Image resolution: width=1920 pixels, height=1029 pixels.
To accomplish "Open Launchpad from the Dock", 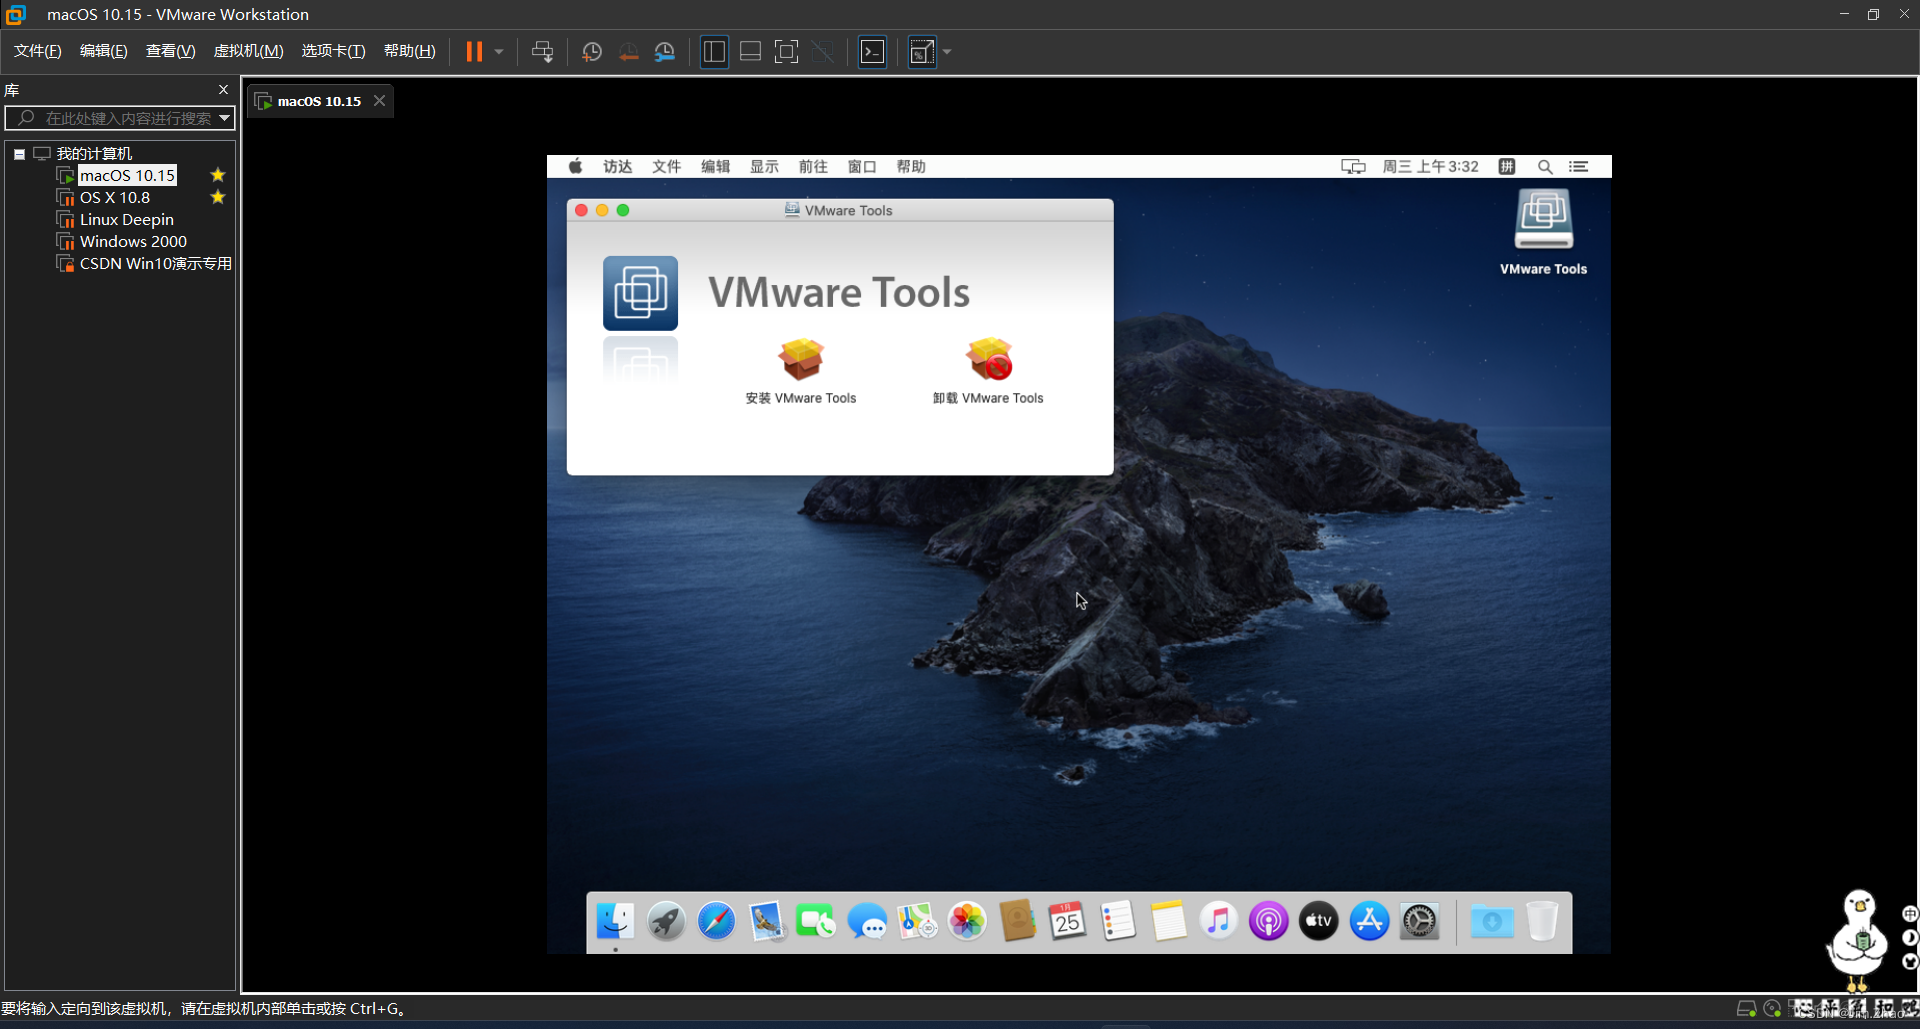I will pos(665,921).
